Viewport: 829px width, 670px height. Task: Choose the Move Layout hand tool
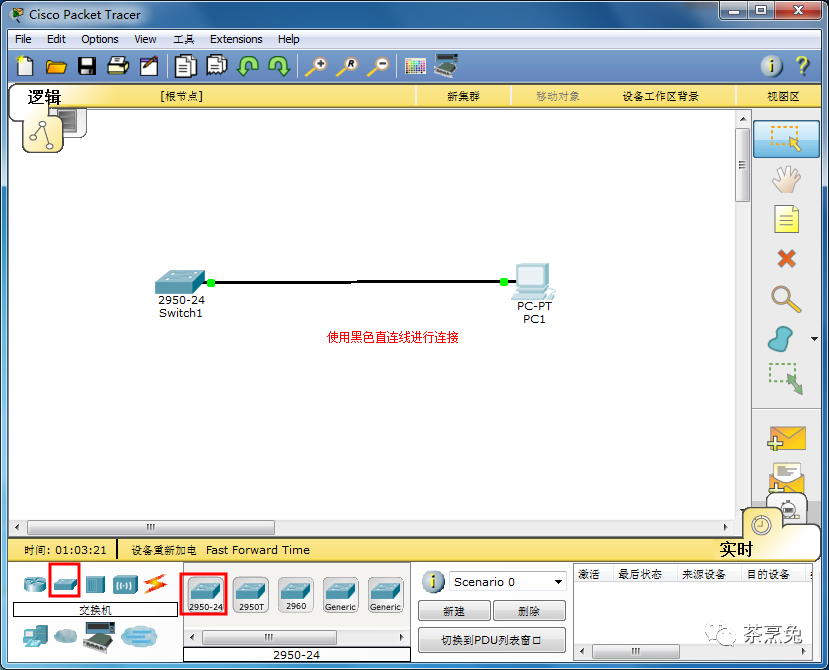coord(786,179)
